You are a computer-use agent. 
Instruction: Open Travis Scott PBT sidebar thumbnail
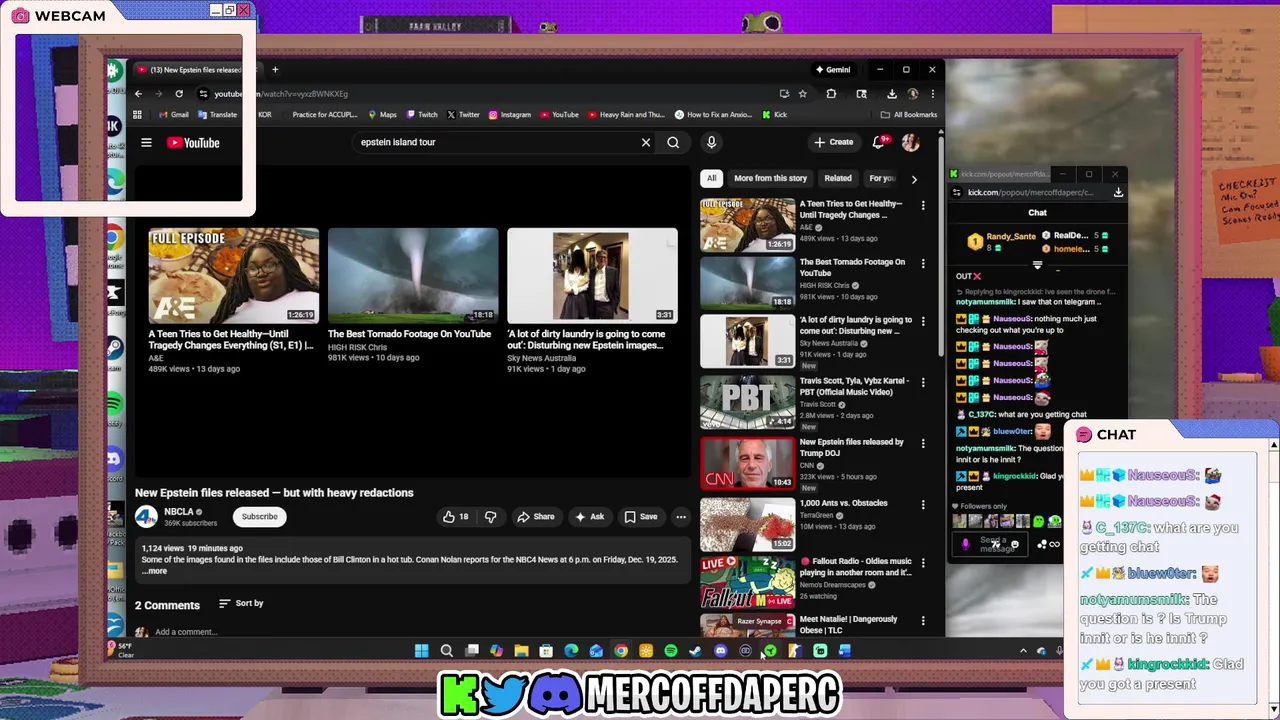pos(747,402)
